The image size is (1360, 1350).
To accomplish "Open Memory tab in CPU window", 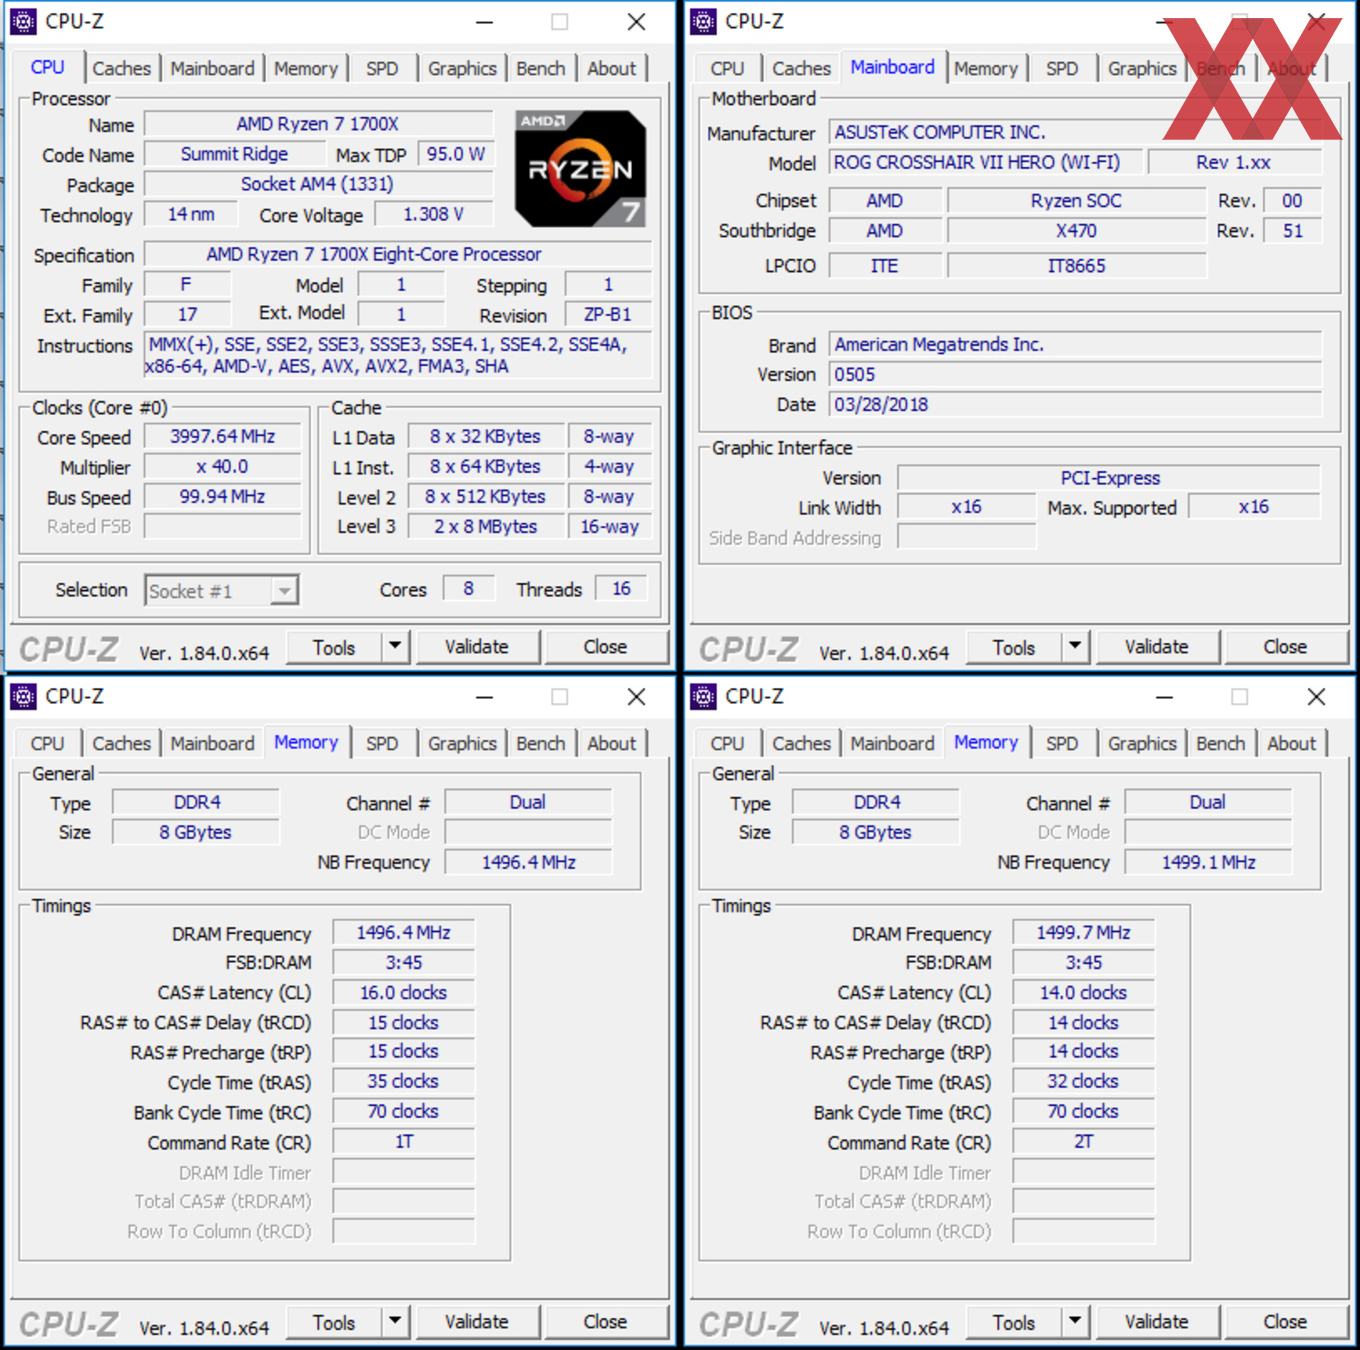I will (305, 68).
